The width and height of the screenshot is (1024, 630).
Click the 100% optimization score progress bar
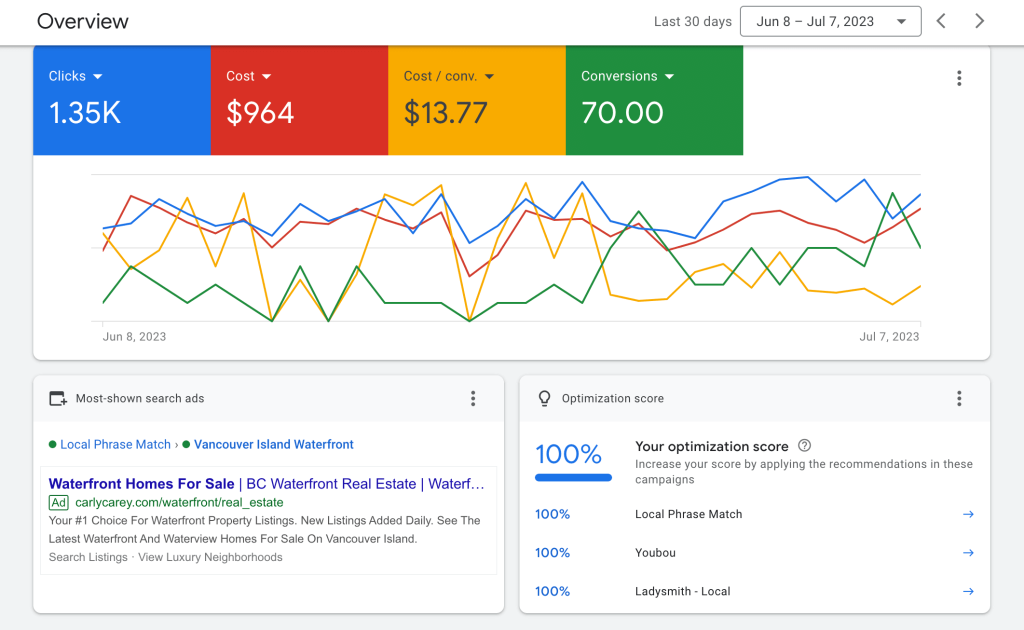pyautogui.click(x=573, y=477)
